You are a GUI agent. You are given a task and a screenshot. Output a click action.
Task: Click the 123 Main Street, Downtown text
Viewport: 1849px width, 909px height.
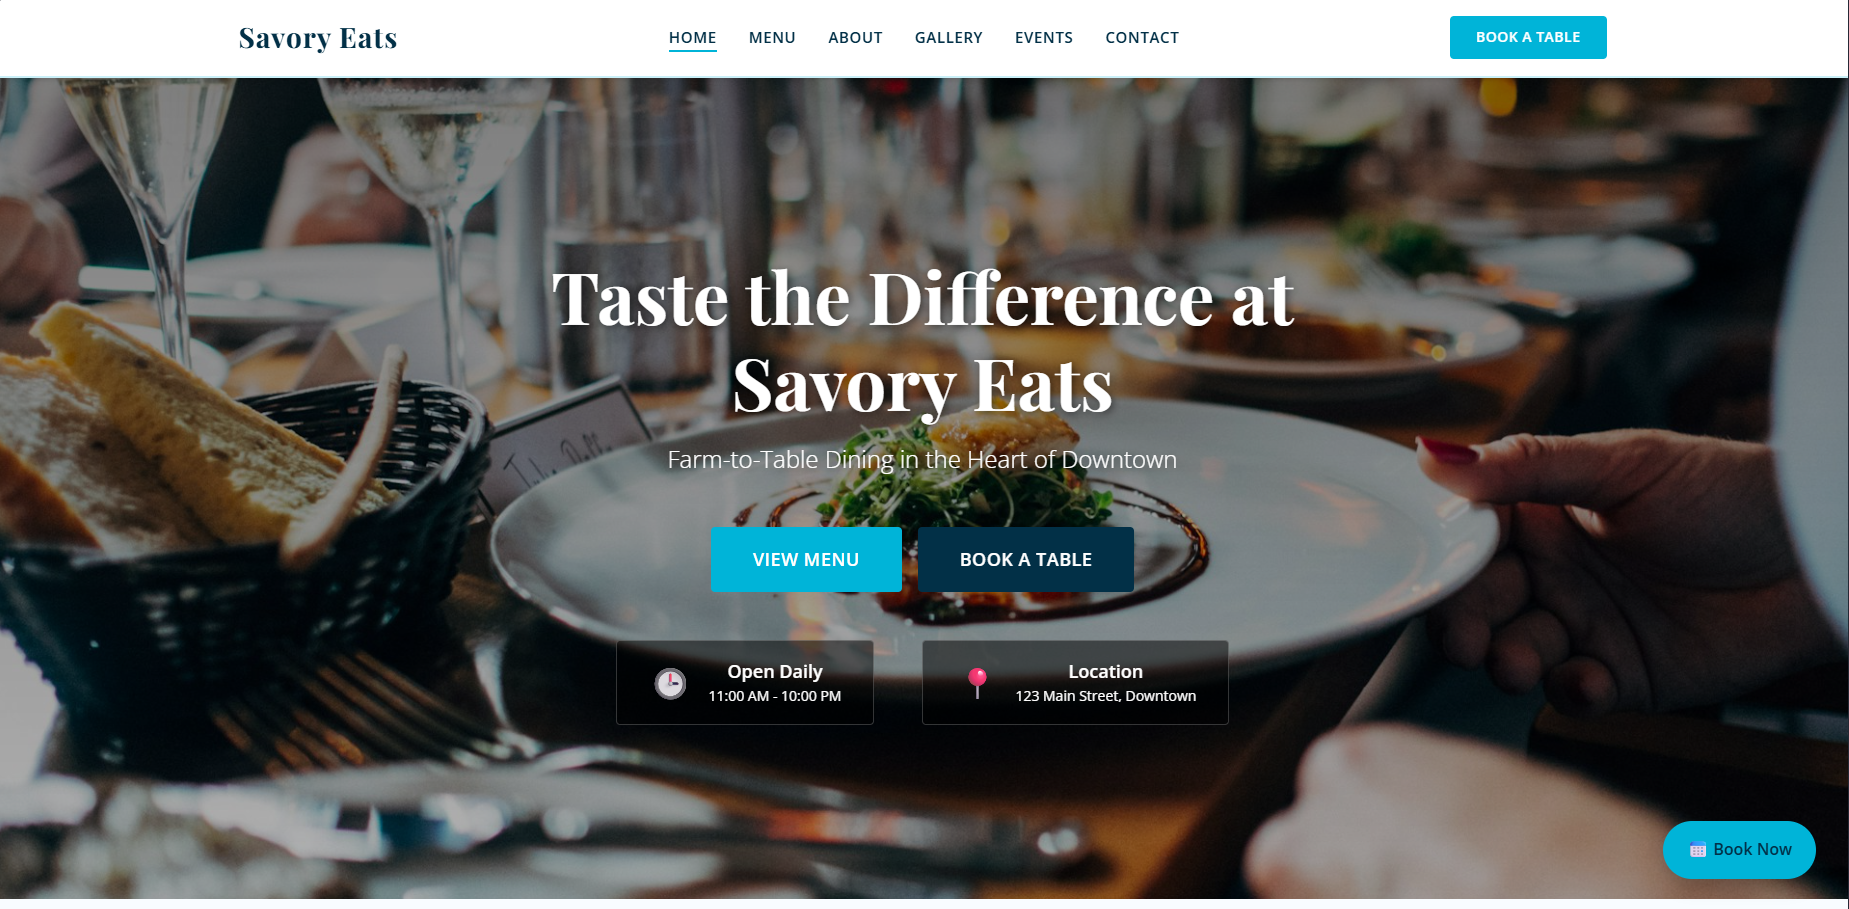(x=1106, y=696)
